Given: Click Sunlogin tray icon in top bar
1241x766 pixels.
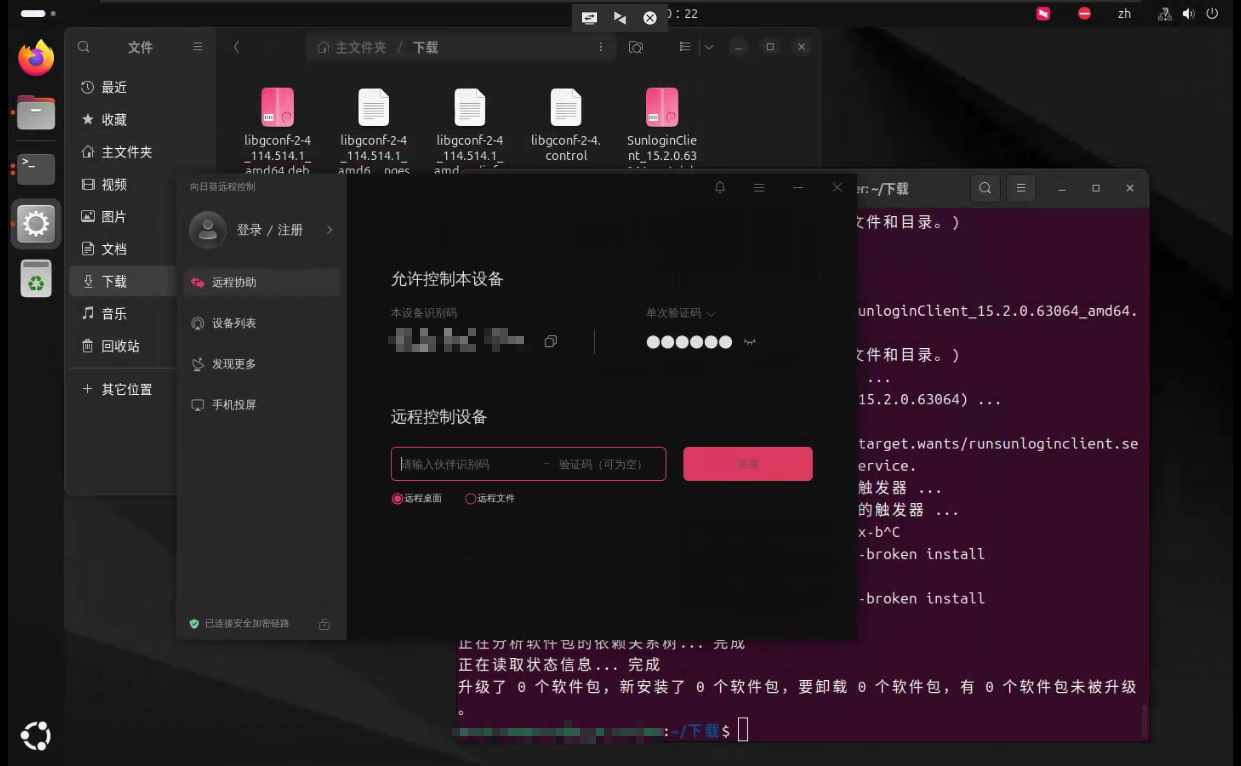Looking at the screenshot, I should (x=1043, y=14).
